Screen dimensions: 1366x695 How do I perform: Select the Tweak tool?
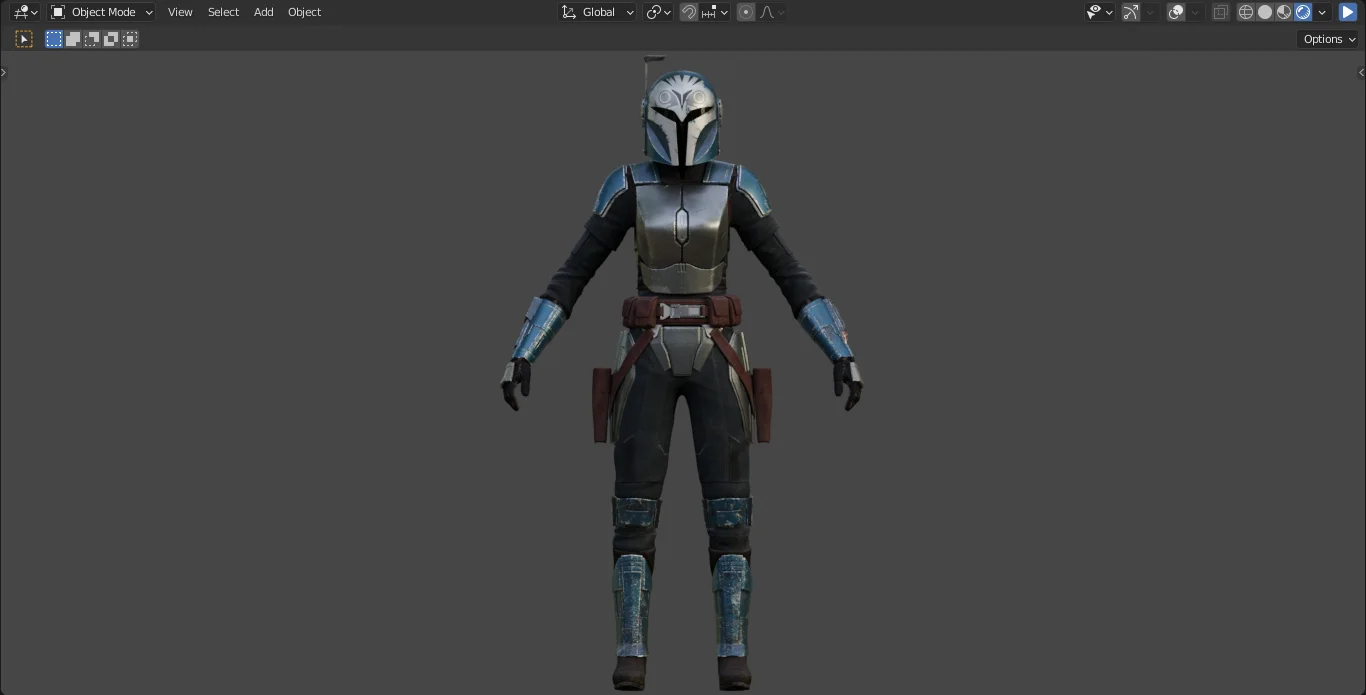[24, 38]
